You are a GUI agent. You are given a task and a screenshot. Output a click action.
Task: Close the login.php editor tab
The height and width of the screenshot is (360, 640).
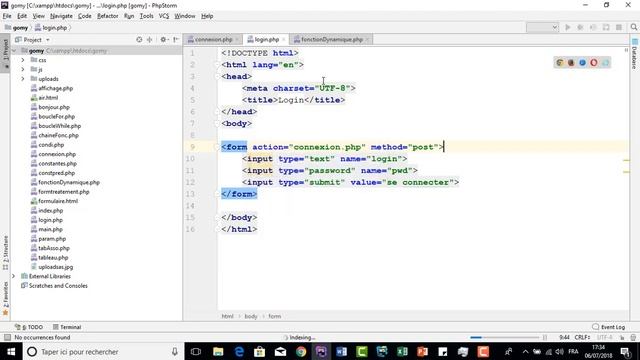[x=284, y=40]
